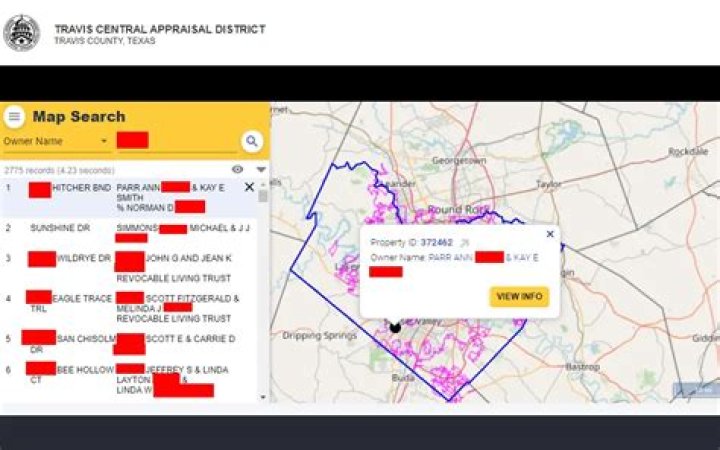Click the results list scroll down arrow
Image resolution: width=720 pixels, height=450 pixels.
point(263,397)
